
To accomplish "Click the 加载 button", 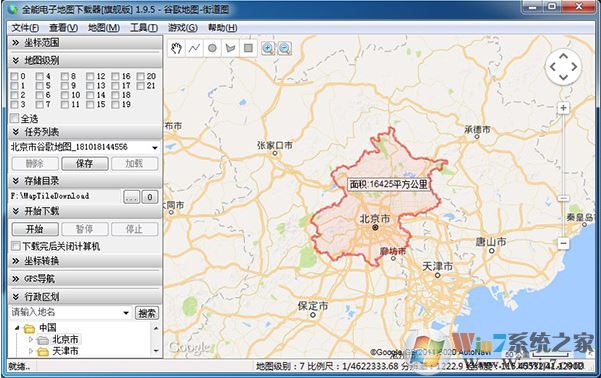I will (x=135, y=164).
